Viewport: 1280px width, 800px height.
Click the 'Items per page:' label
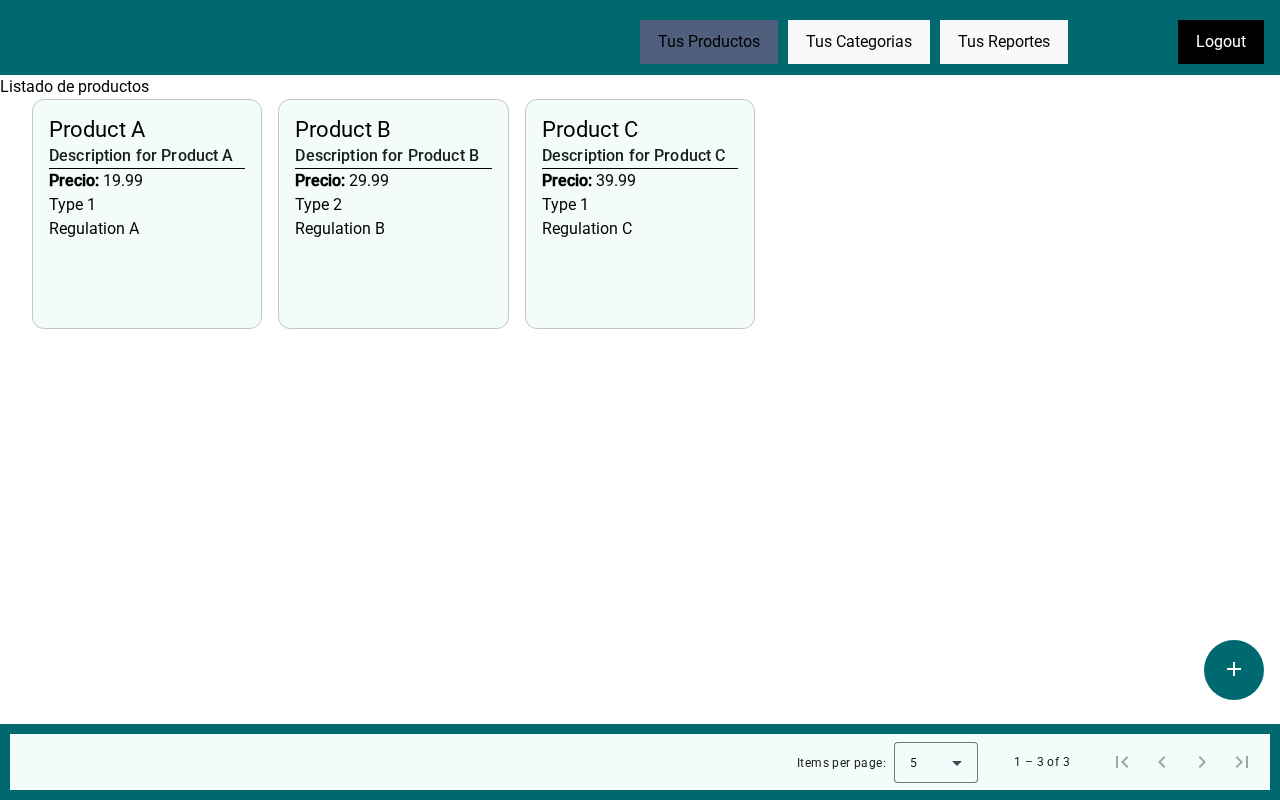point(841,763)
